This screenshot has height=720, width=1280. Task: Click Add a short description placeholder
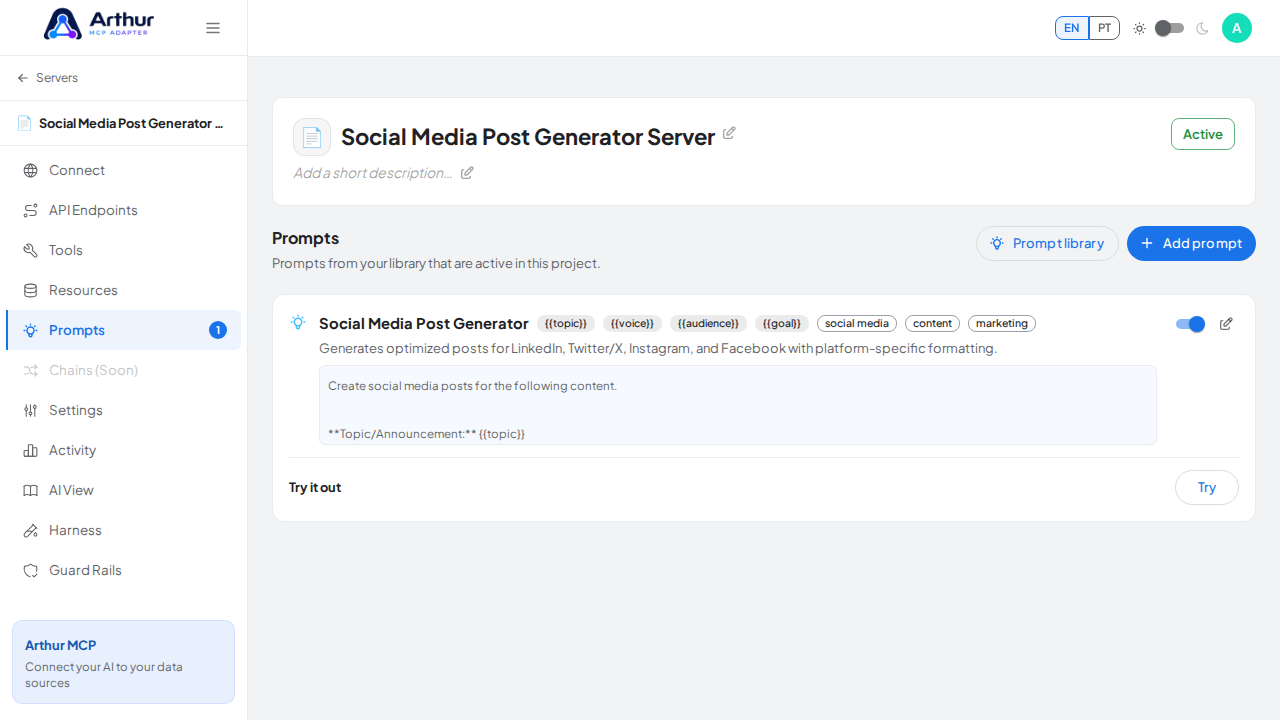pos(373,173)
